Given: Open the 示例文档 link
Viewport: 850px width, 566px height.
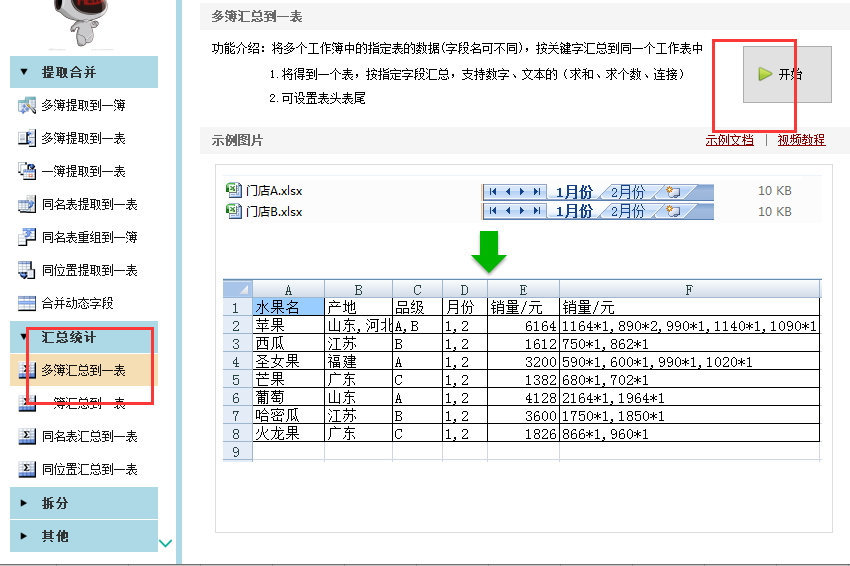Looking at the screenshot, I should 730,140.
